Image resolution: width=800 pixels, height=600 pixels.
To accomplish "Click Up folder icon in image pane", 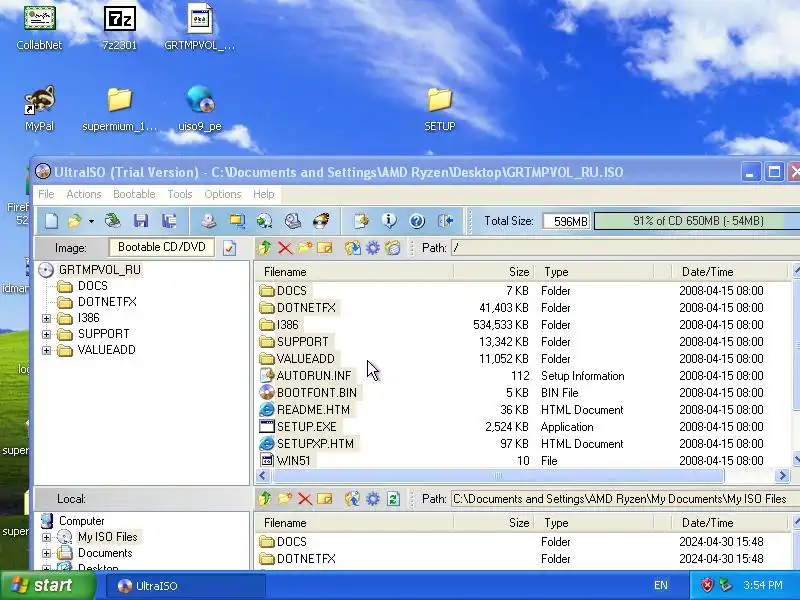I will 264,248.
